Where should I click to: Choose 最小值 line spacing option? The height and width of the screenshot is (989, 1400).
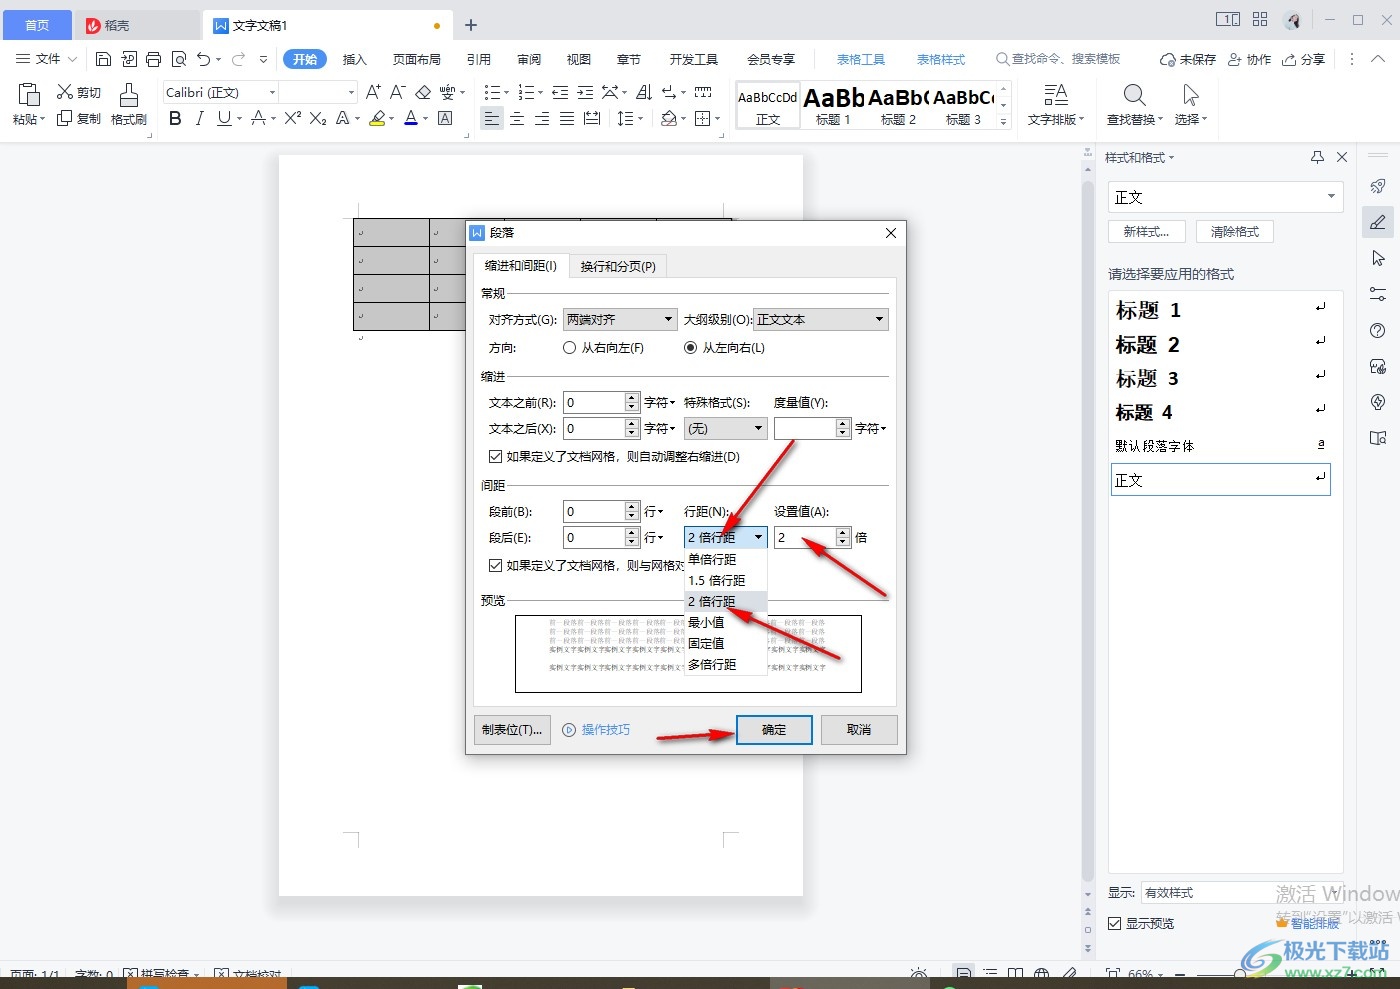pos(725,622)
